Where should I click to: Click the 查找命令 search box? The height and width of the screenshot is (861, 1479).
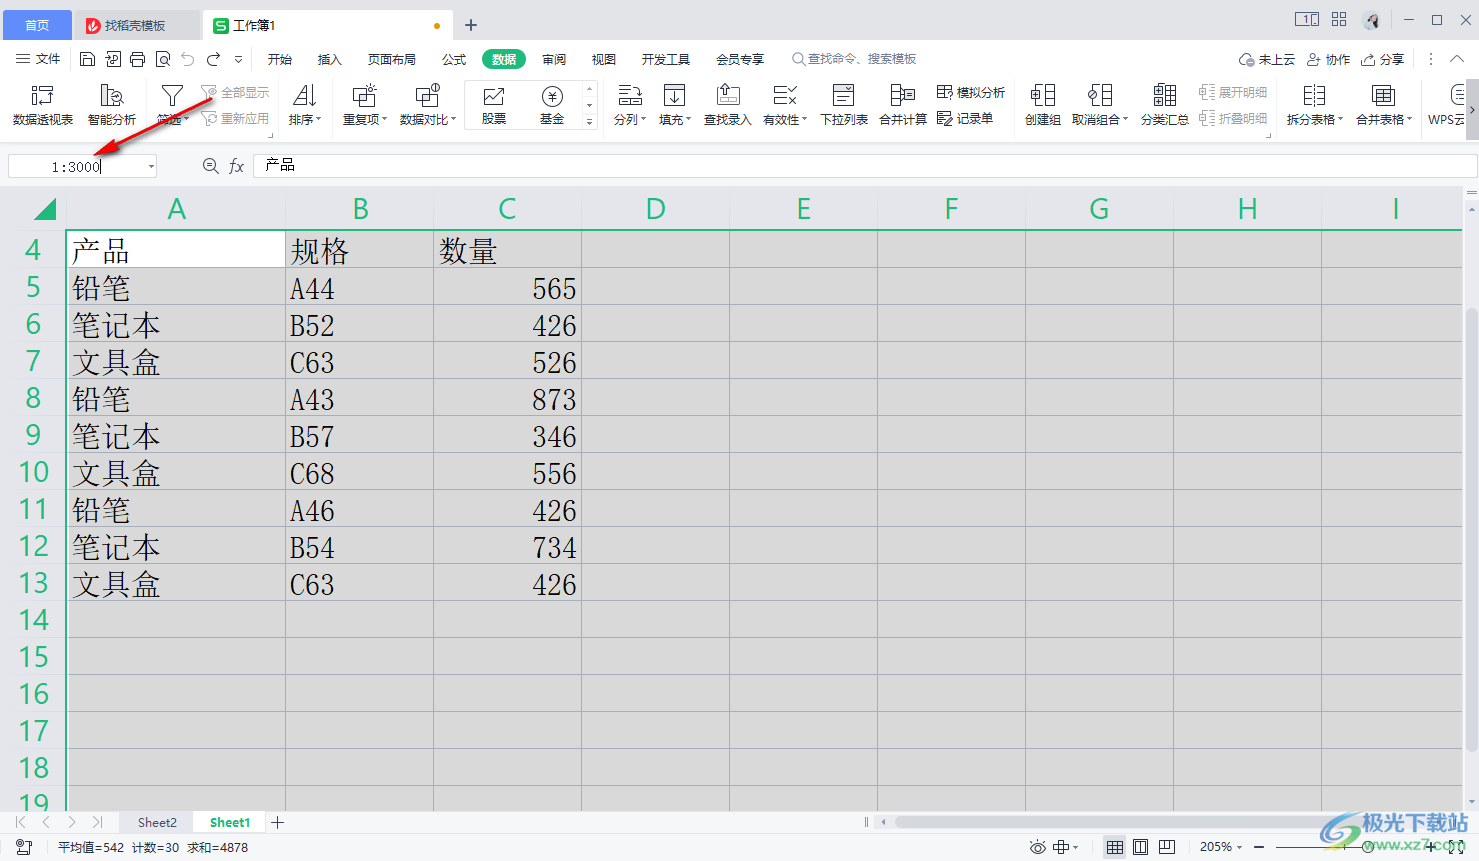click(x=855, y=59)
